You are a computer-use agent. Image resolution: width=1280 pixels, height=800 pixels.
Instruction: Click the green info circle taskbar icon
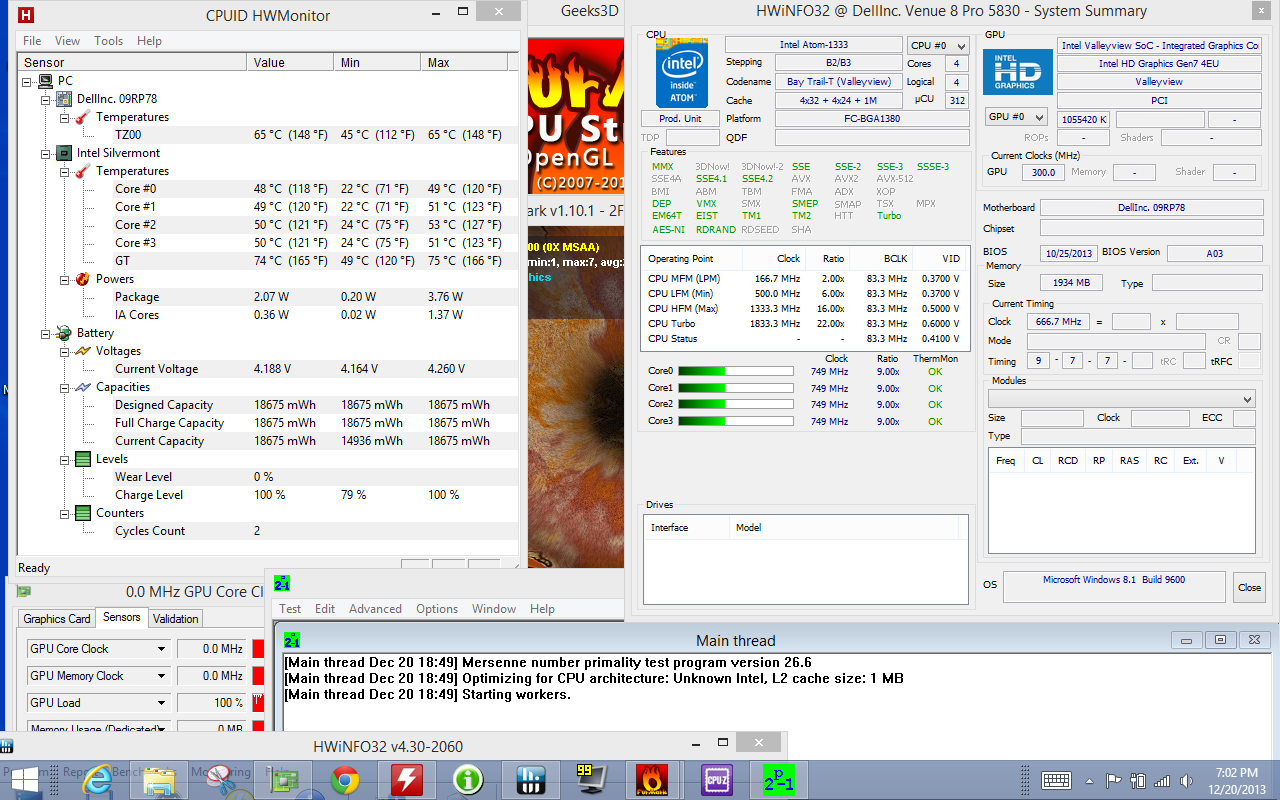pos(467,779)
